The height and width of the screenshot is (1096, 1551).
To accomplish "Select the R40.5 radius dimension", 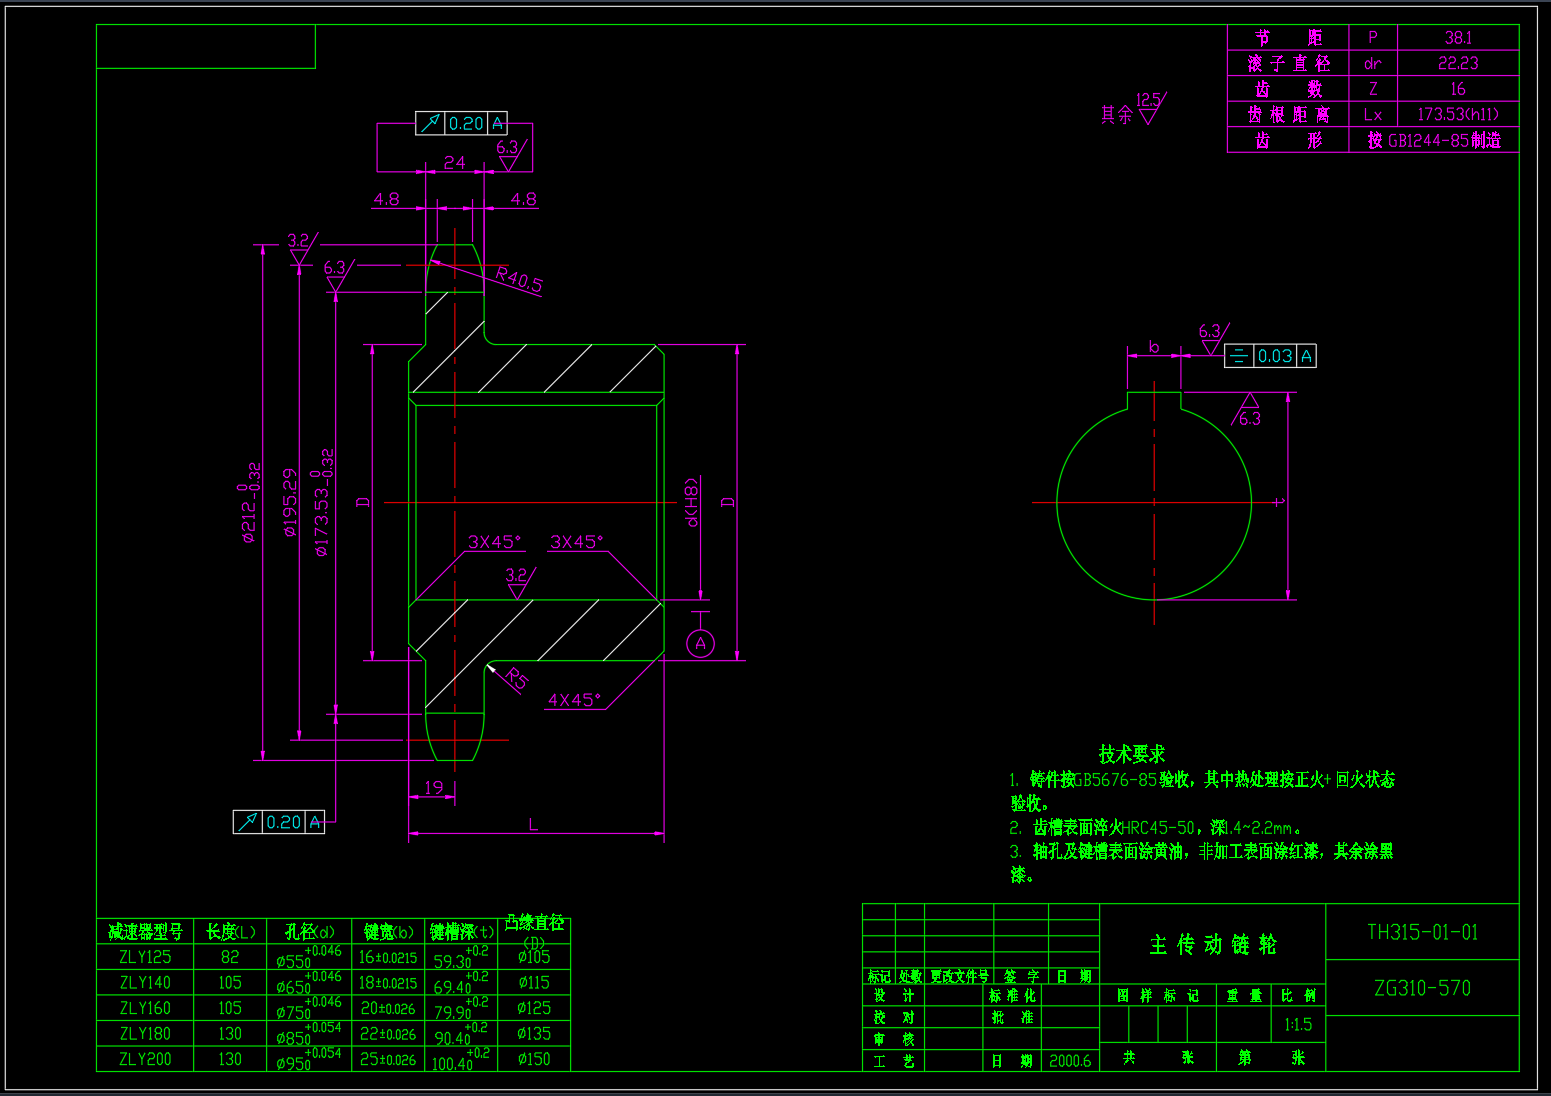I will point(519,280).
